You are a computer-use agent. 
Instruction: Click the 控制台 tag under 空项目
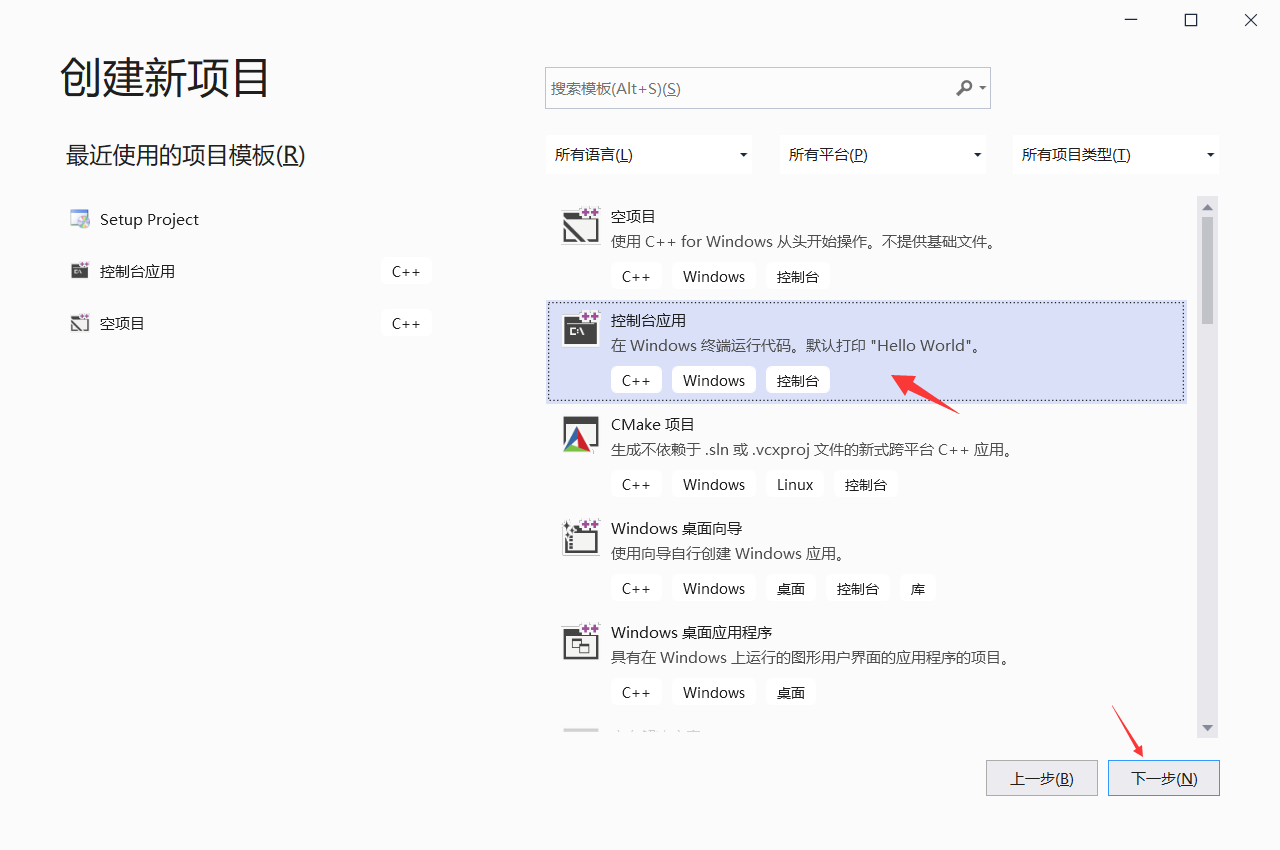[798, 276]
